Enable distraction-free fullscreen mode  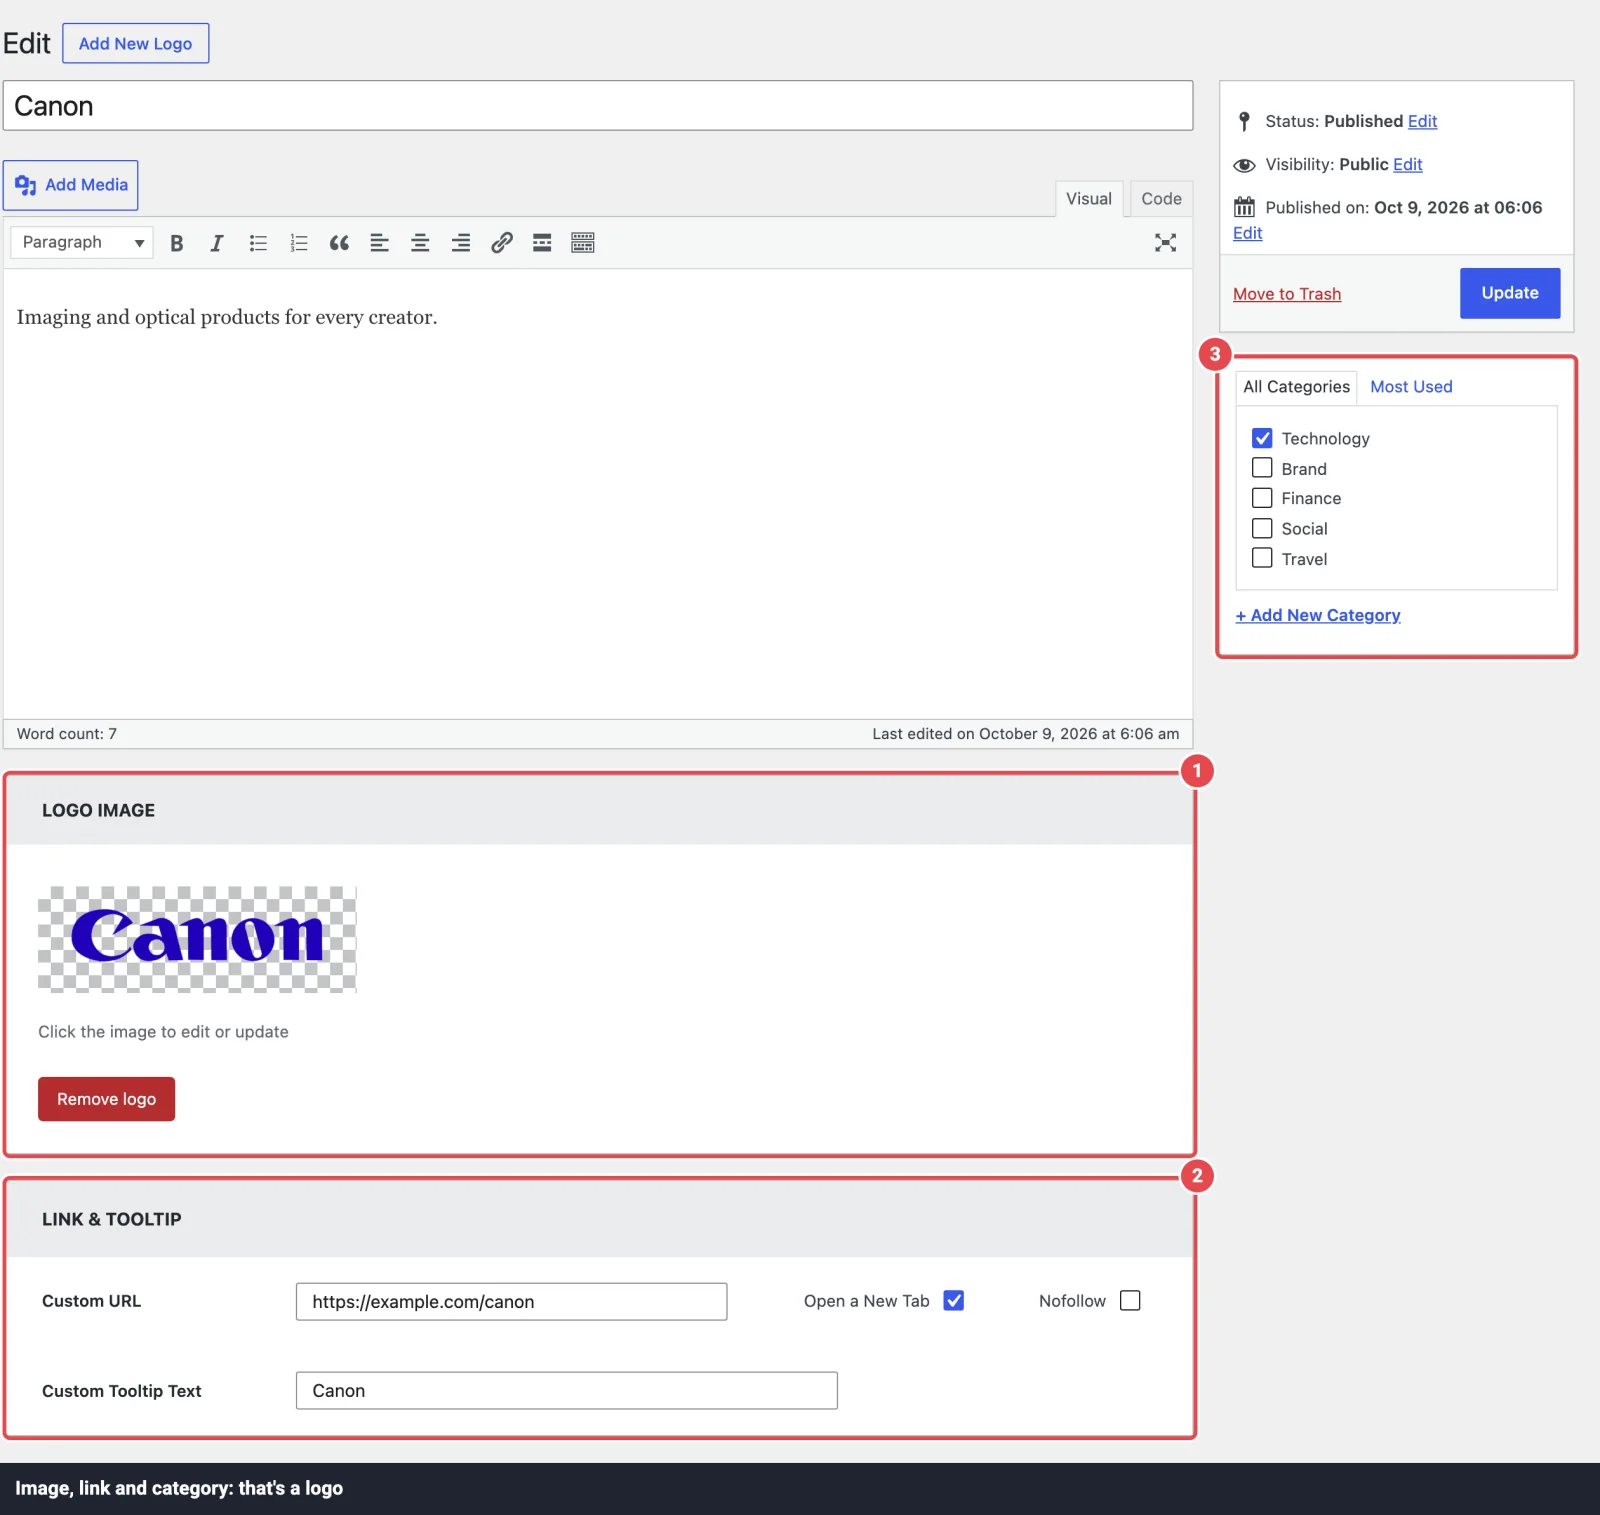pos(1165,243)
